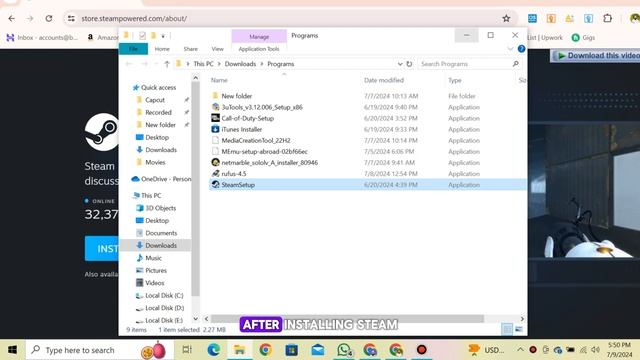Open the Mail app on taskbar

(318, 350)
